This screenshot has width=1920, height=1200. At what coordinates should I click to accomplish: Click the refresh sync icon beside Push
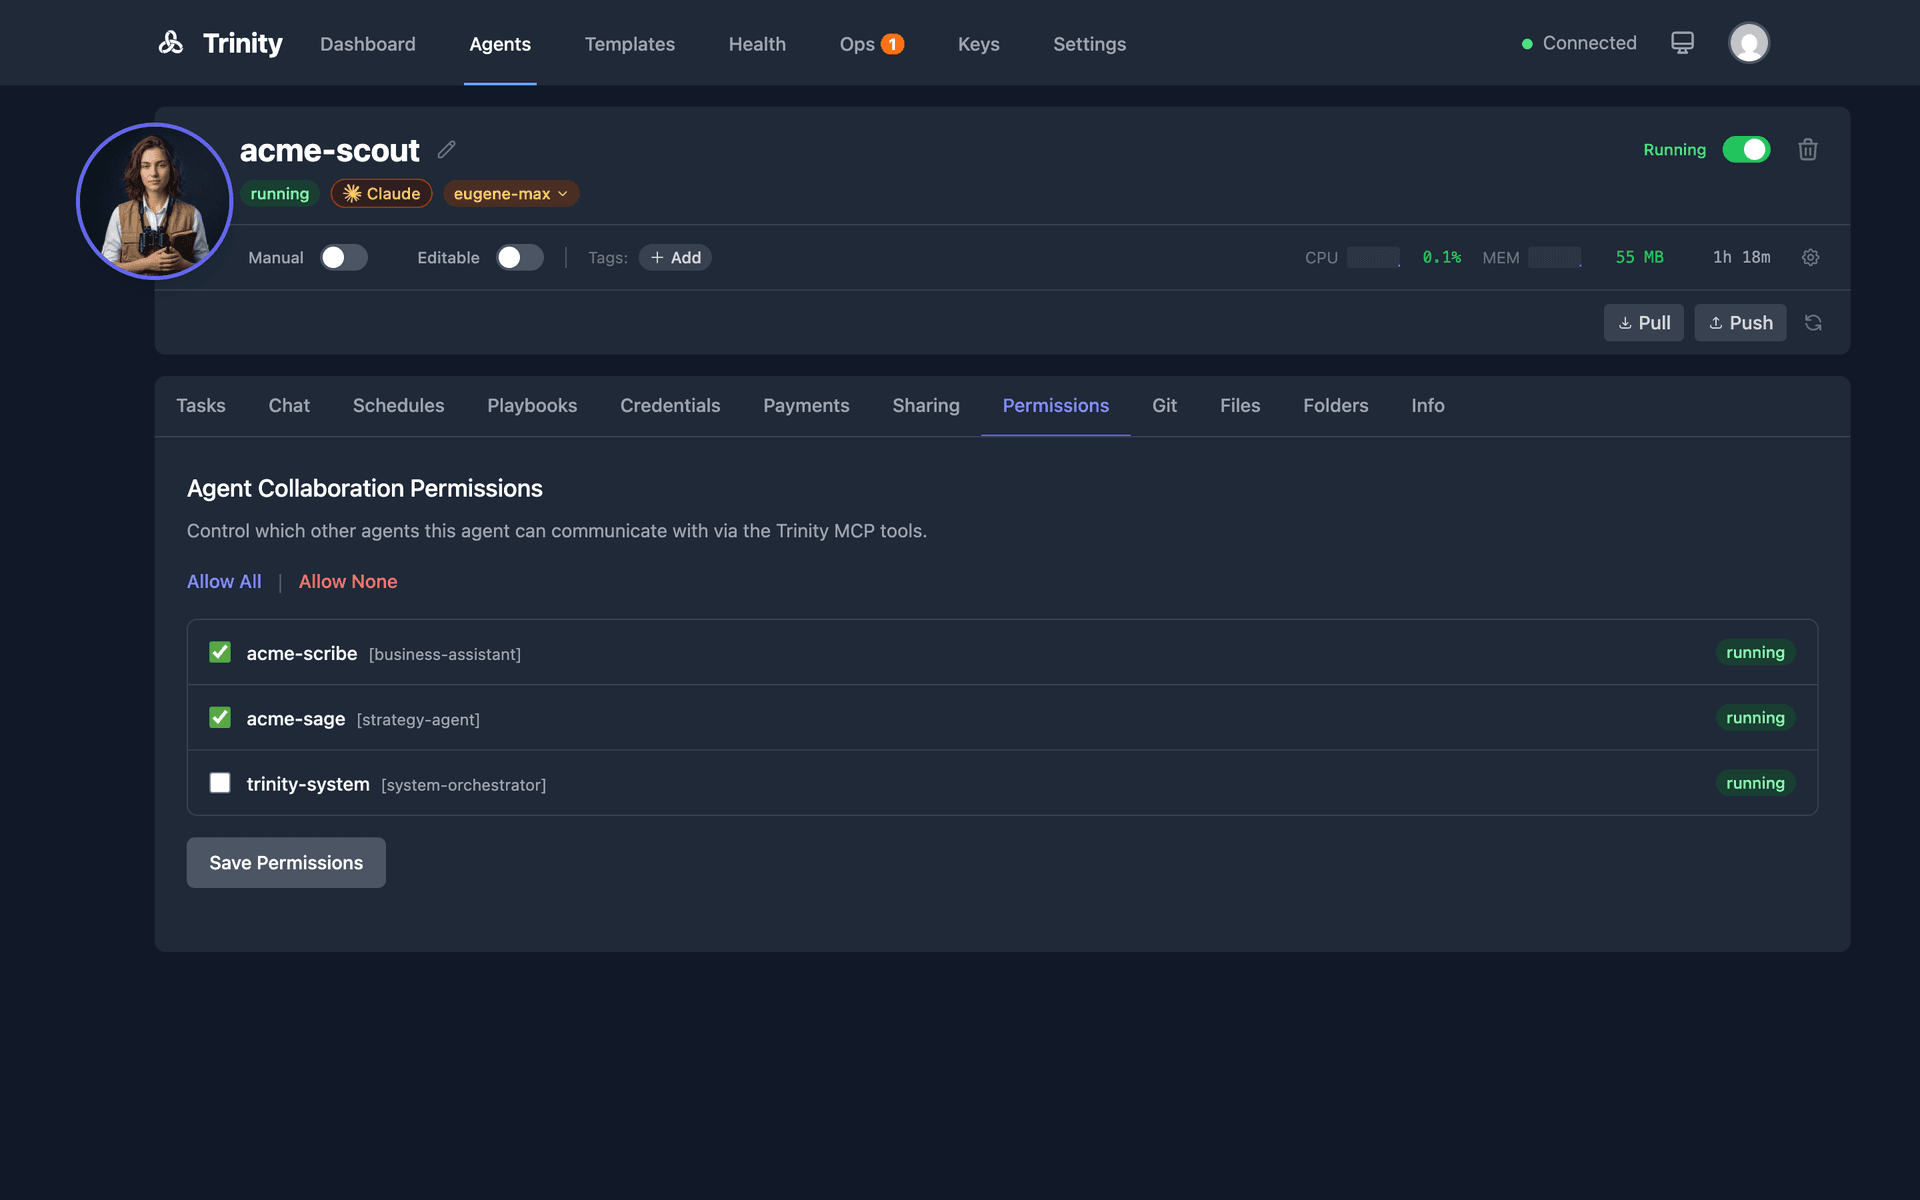pos(1813,322)
